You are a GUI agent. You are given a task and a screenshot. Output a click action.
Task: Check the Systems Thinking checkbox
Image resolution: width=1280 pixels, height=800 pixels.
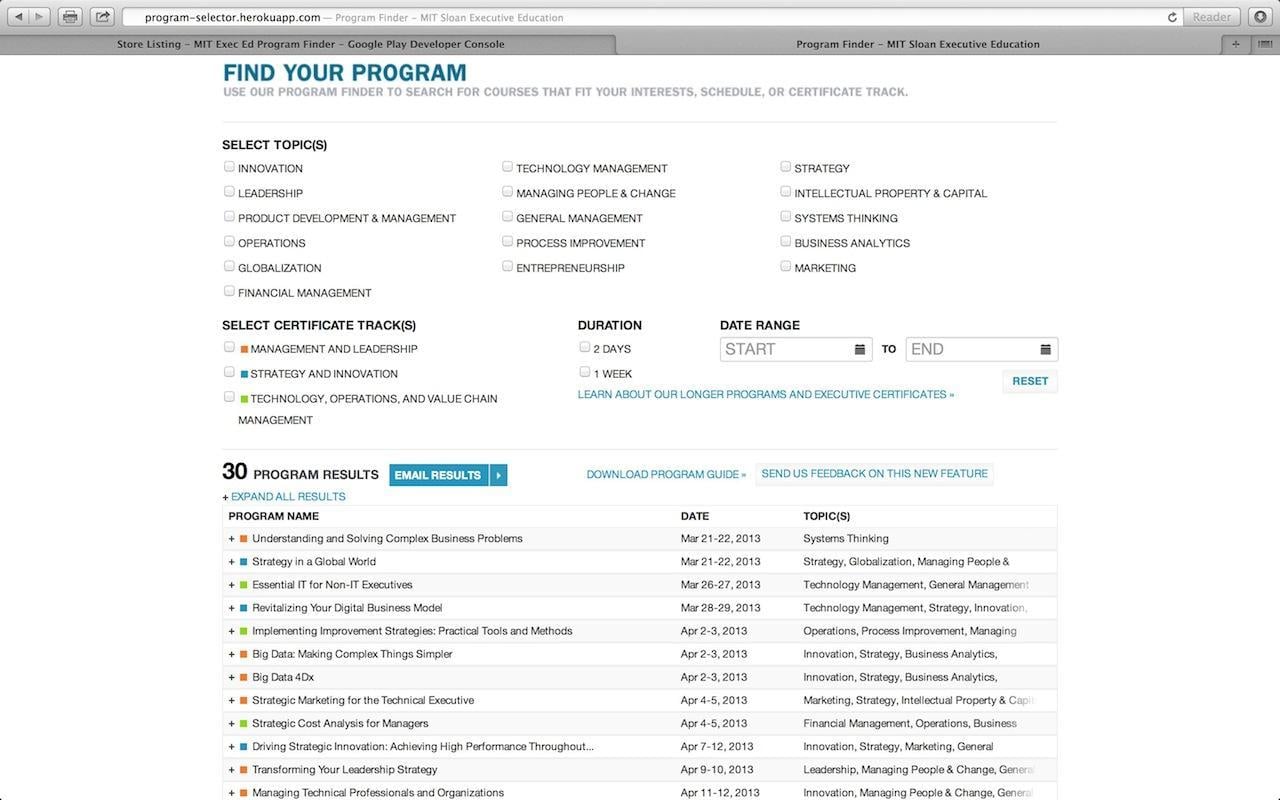coord(785,217)
